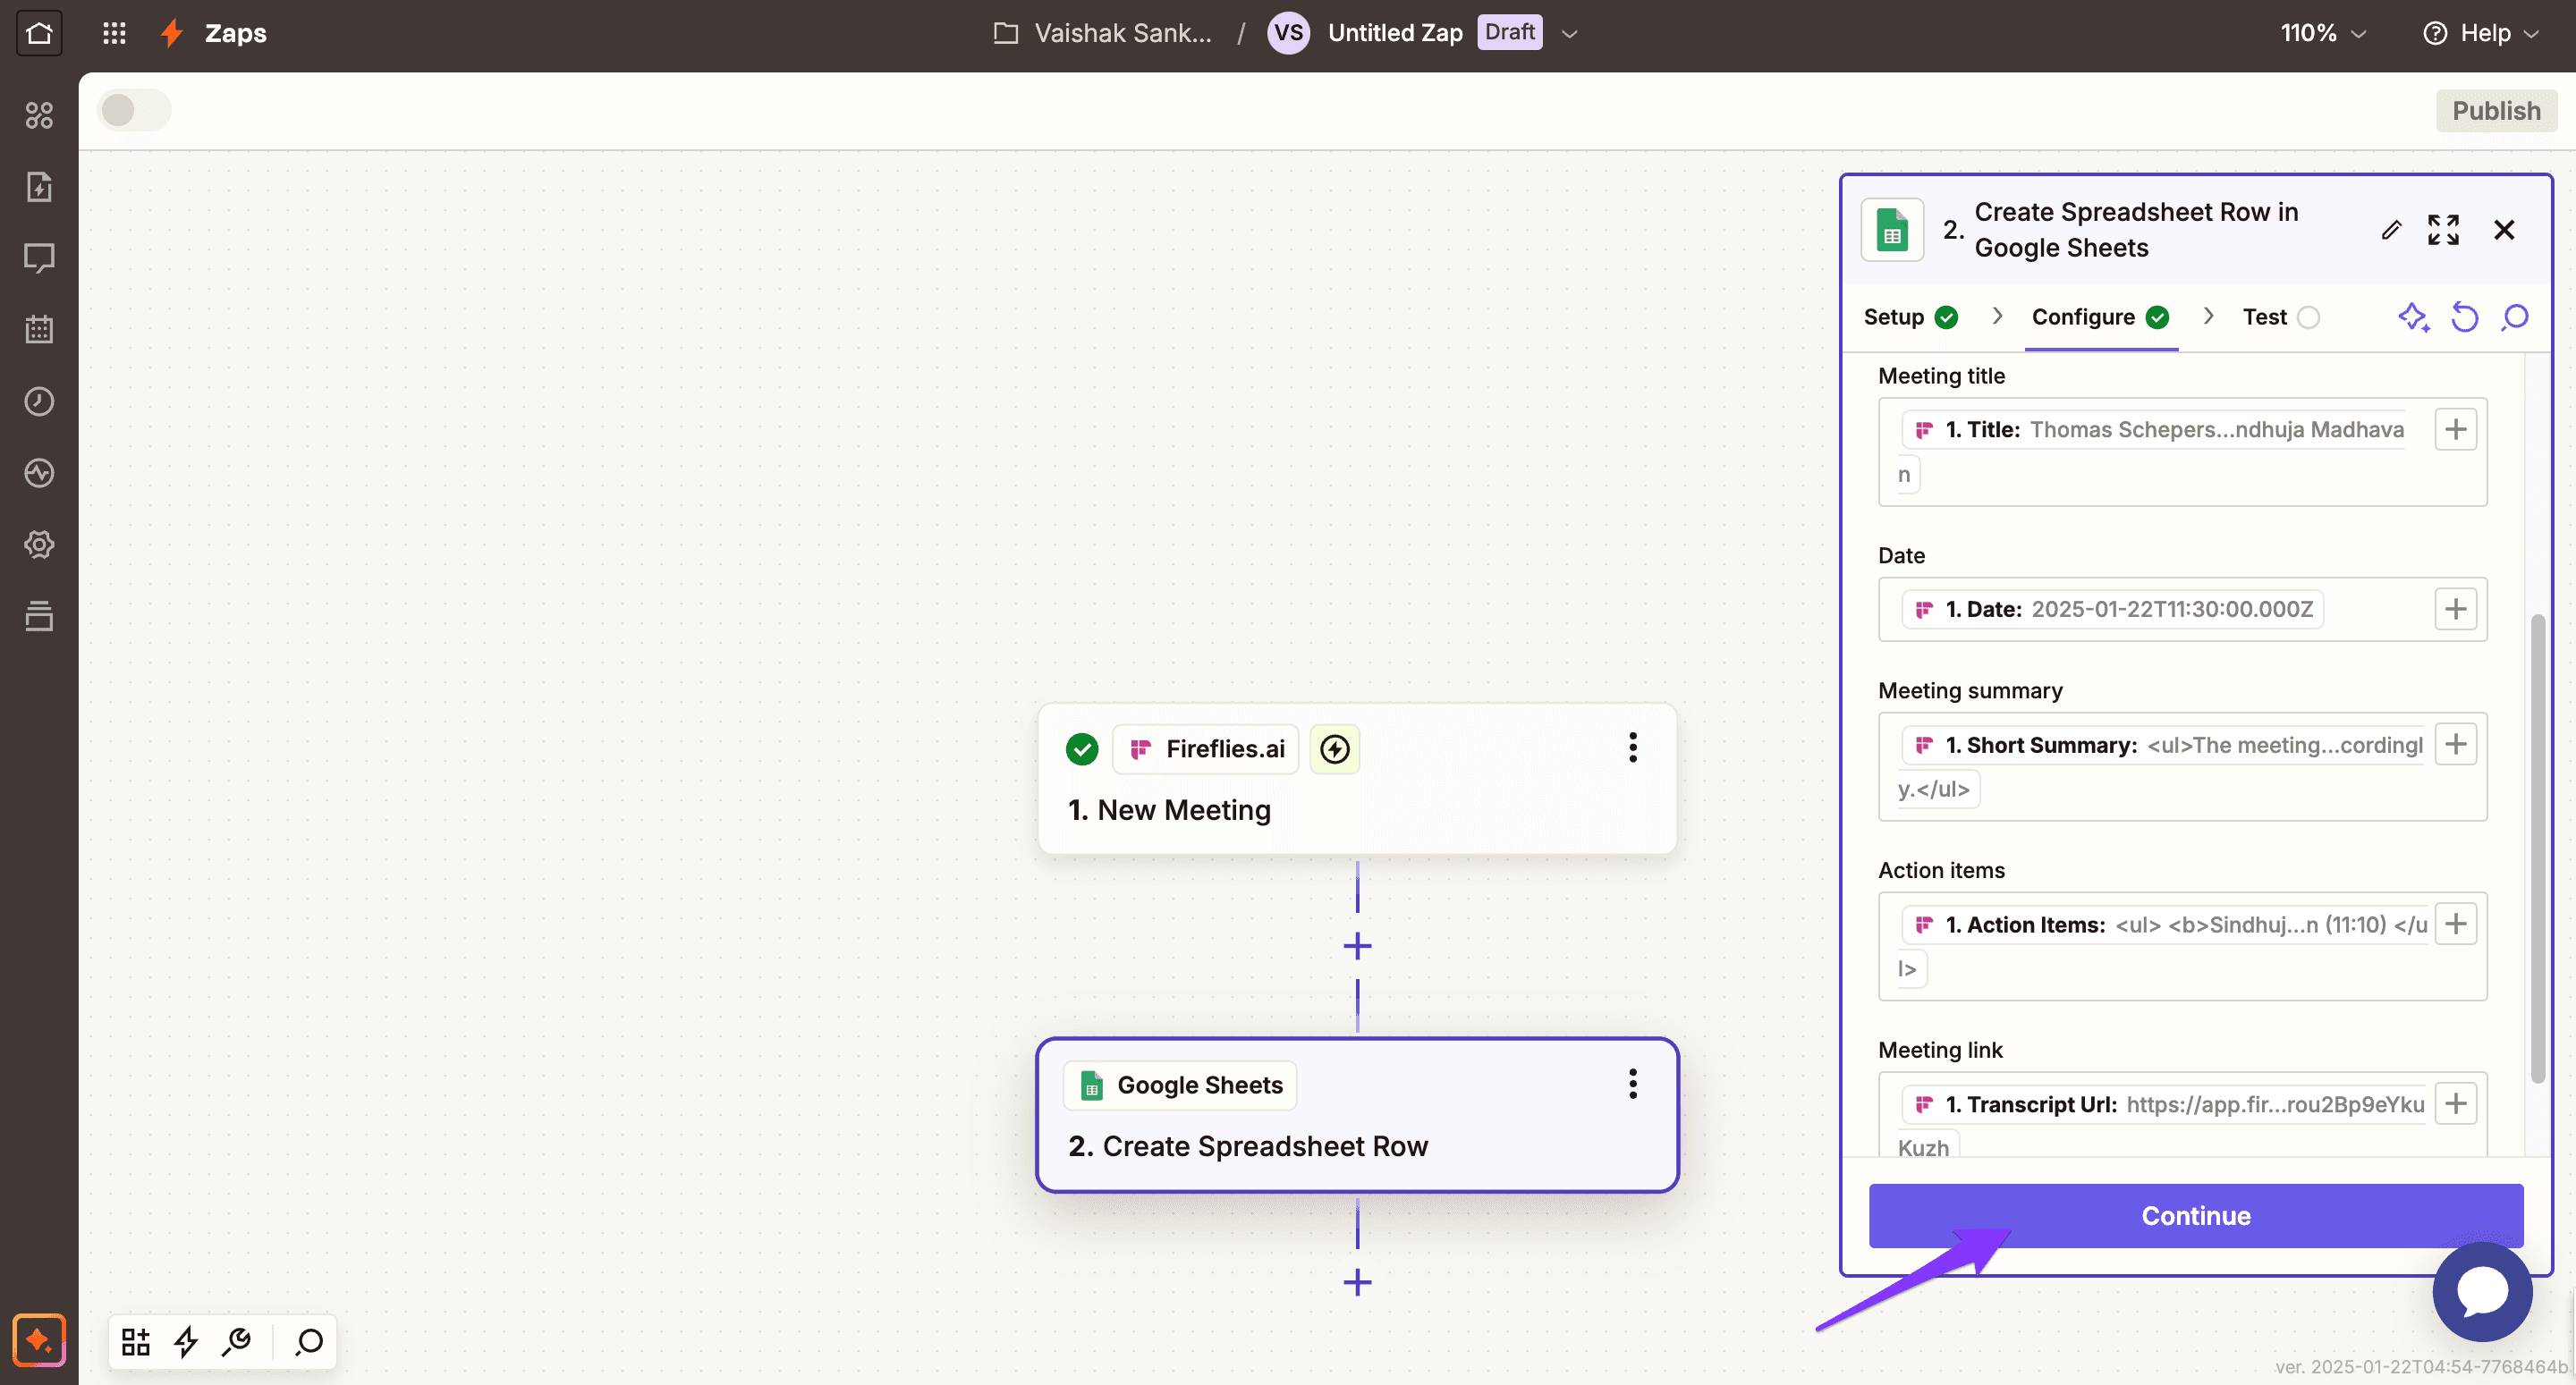Insert data into Meeting link with plus button

[x=2455, y=1103]
